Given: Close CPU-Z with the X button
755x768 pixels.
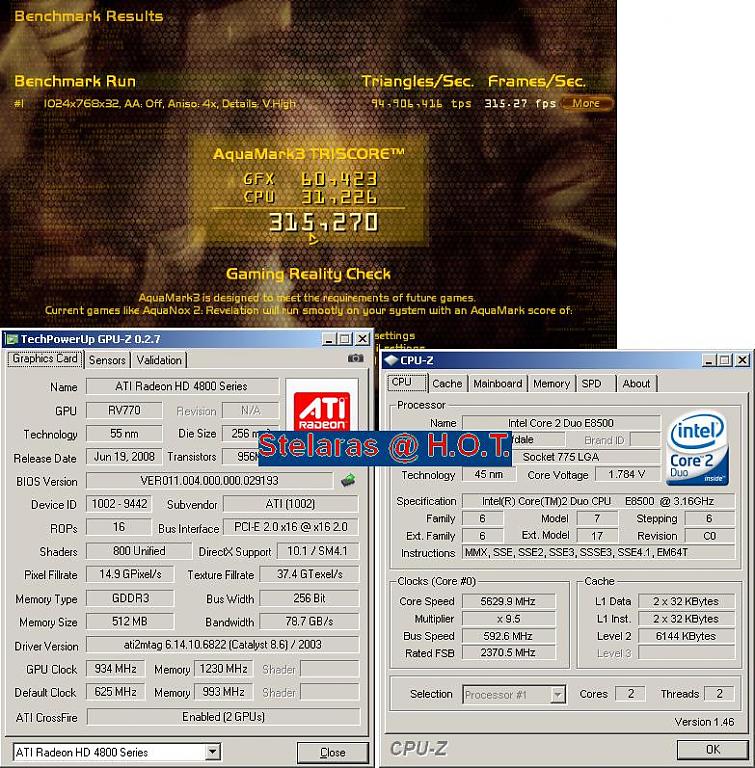Looking at the screenshot, I should coord(742,360).
